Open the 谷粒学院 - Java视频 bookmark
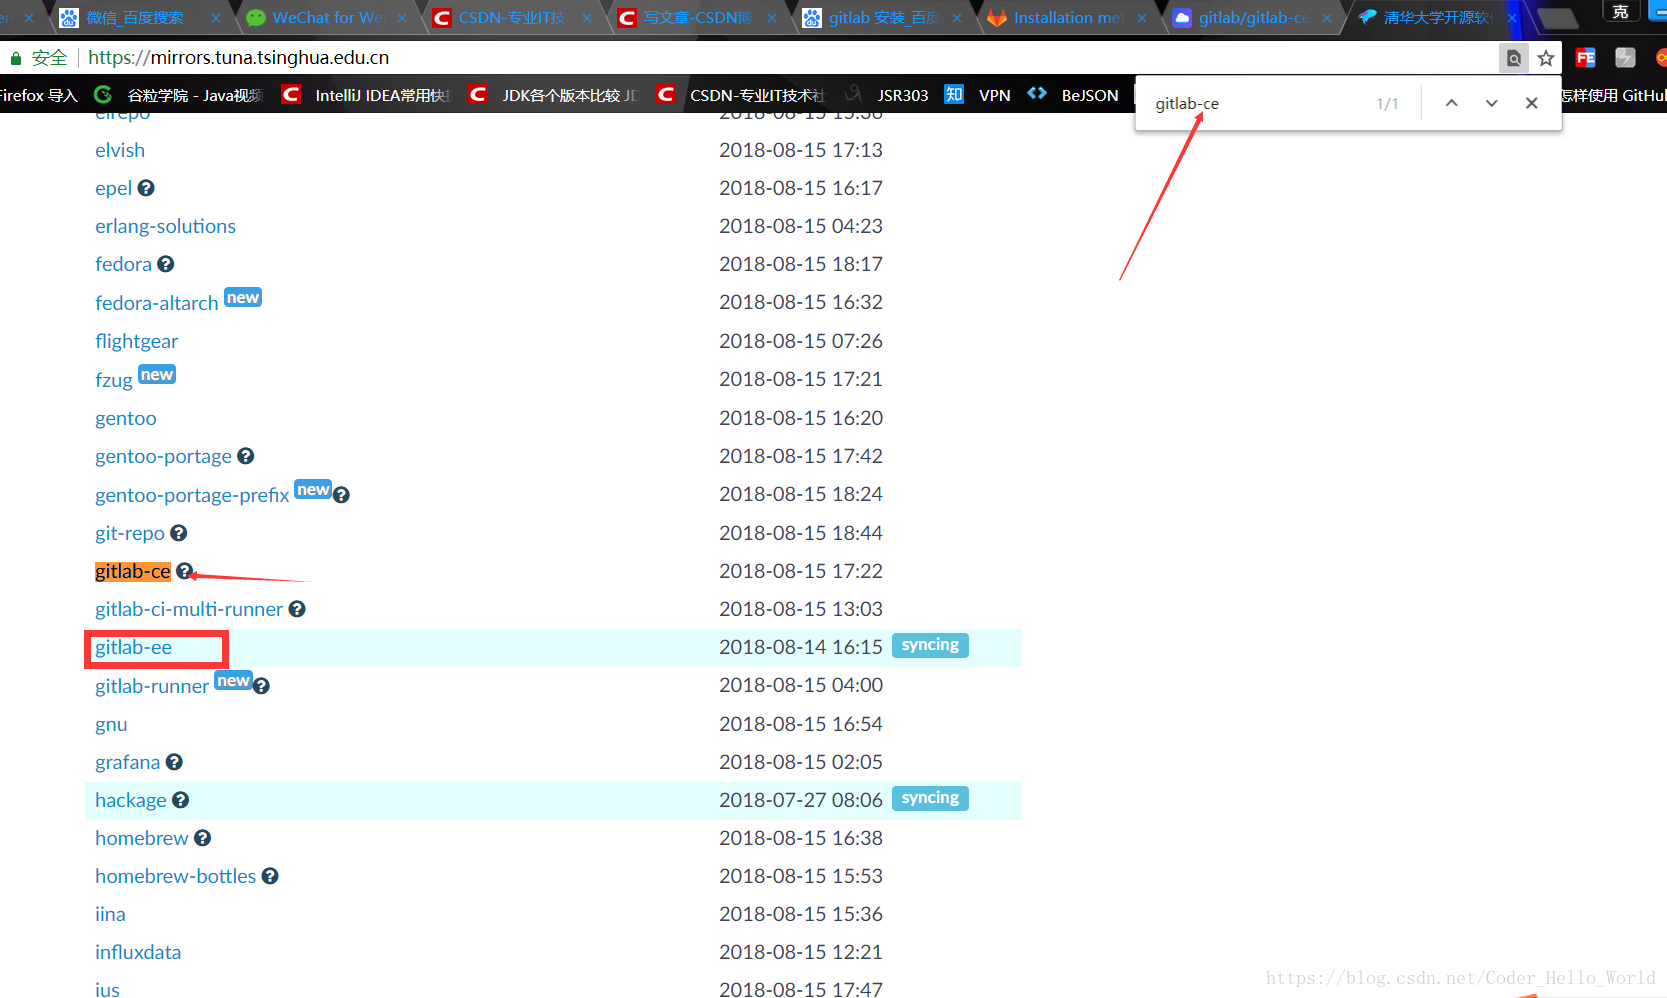The height and width of the screenshot is (998, 1667). click(x=179, y=95)
